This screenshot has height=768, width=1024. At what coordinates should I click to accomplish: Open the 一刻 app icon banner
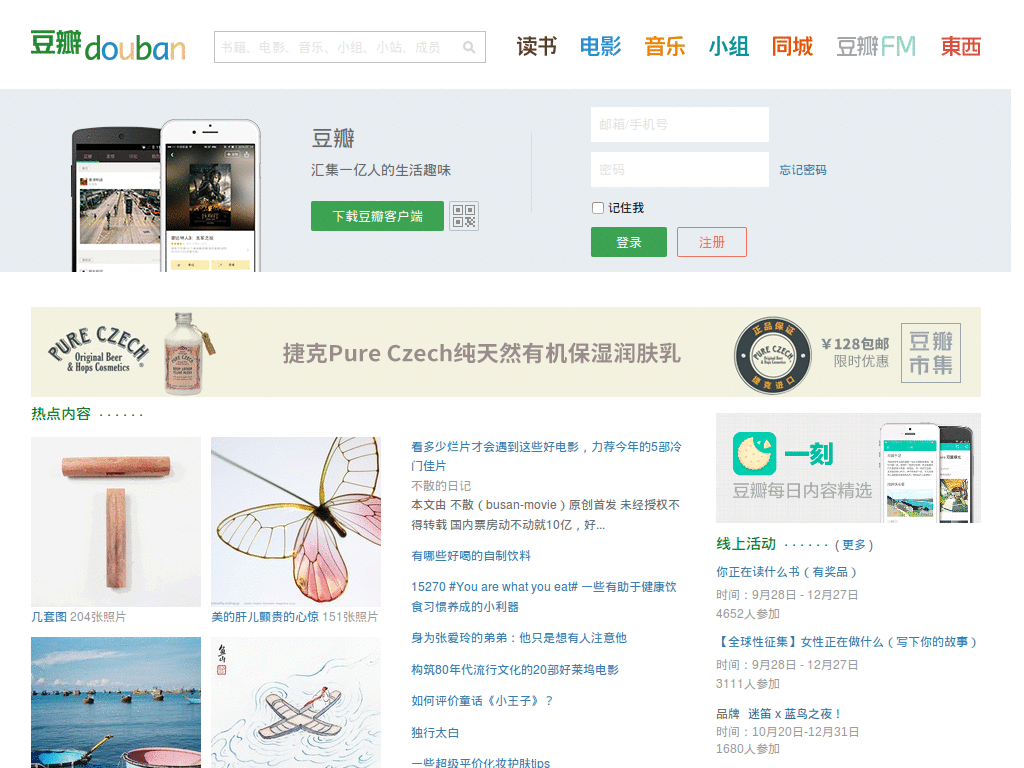coord(848,468)
